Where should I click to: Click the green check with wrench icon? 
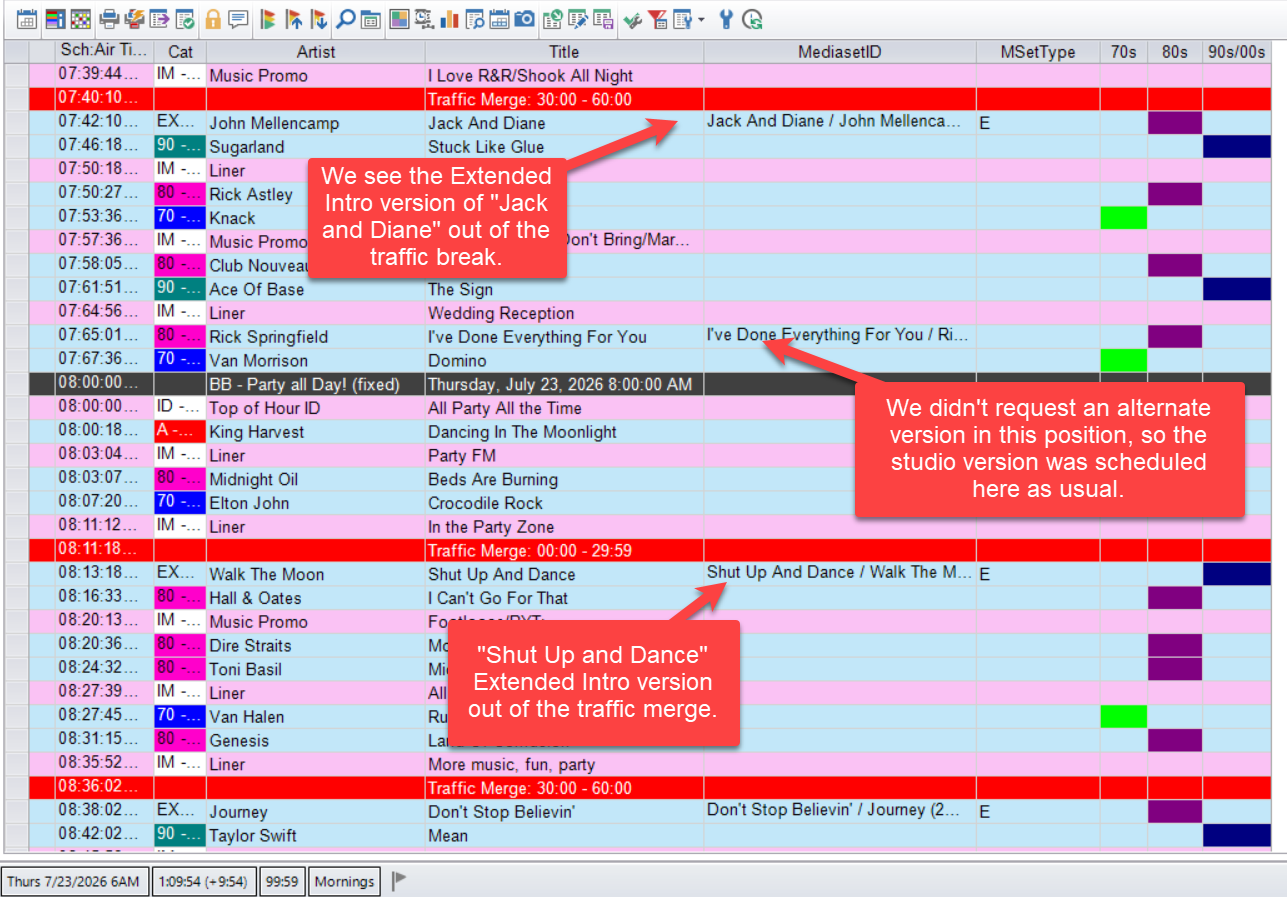(632, 19)
